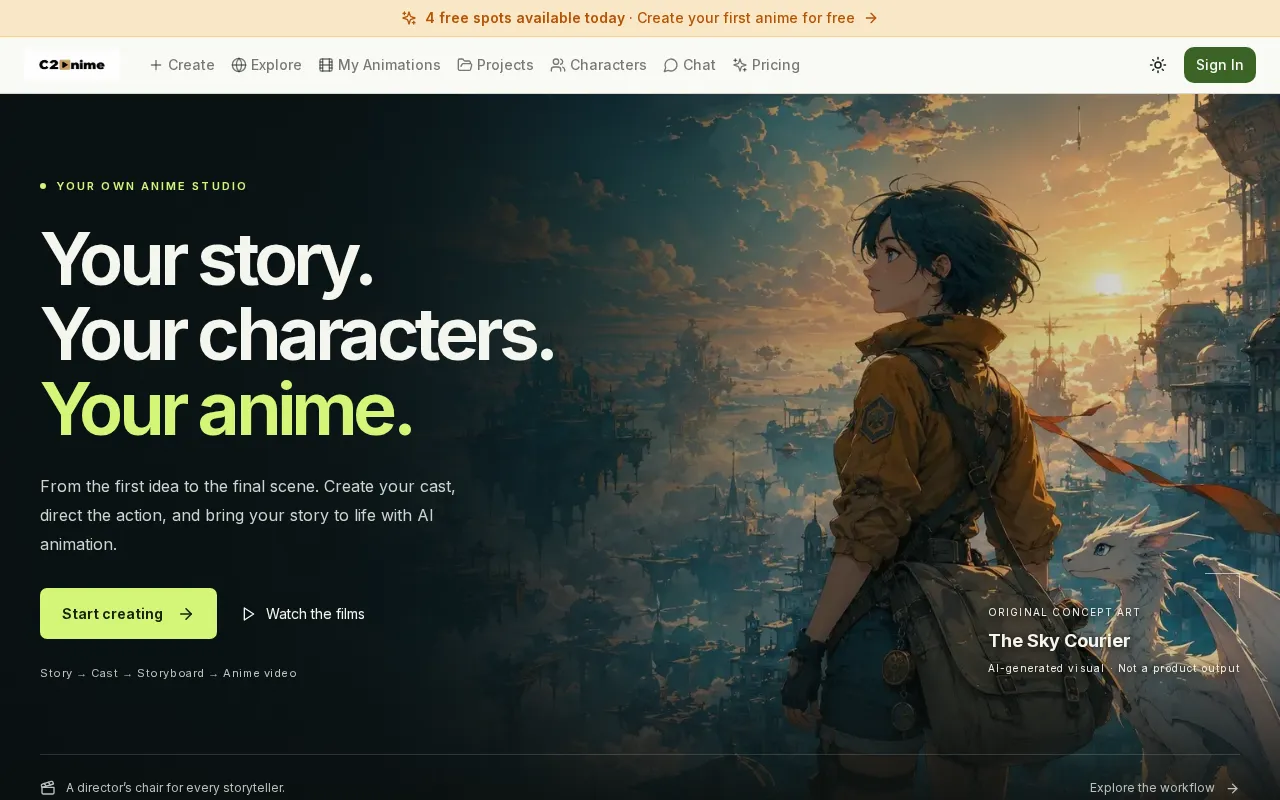1280x800 pixels.
Task: Click the plus icon beside Create
Action: coord(156,65)
